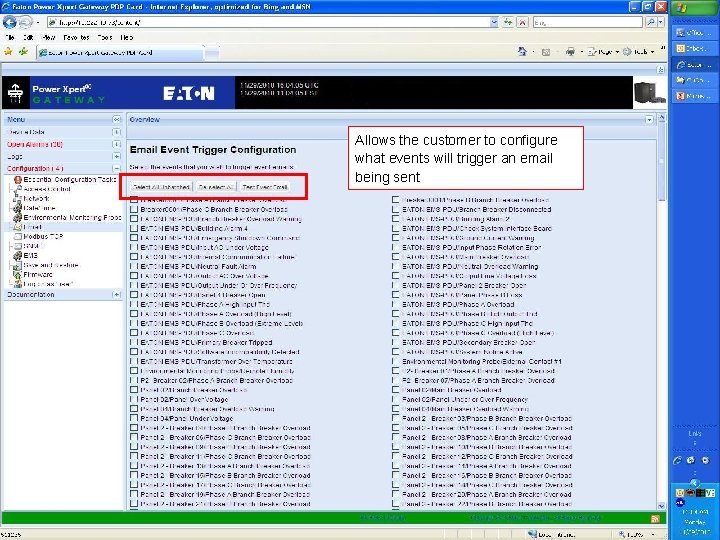Click the orange RSS feed icon in footer
The height and width of the screenshot is (540, 720).
click(x=655, y=518)
